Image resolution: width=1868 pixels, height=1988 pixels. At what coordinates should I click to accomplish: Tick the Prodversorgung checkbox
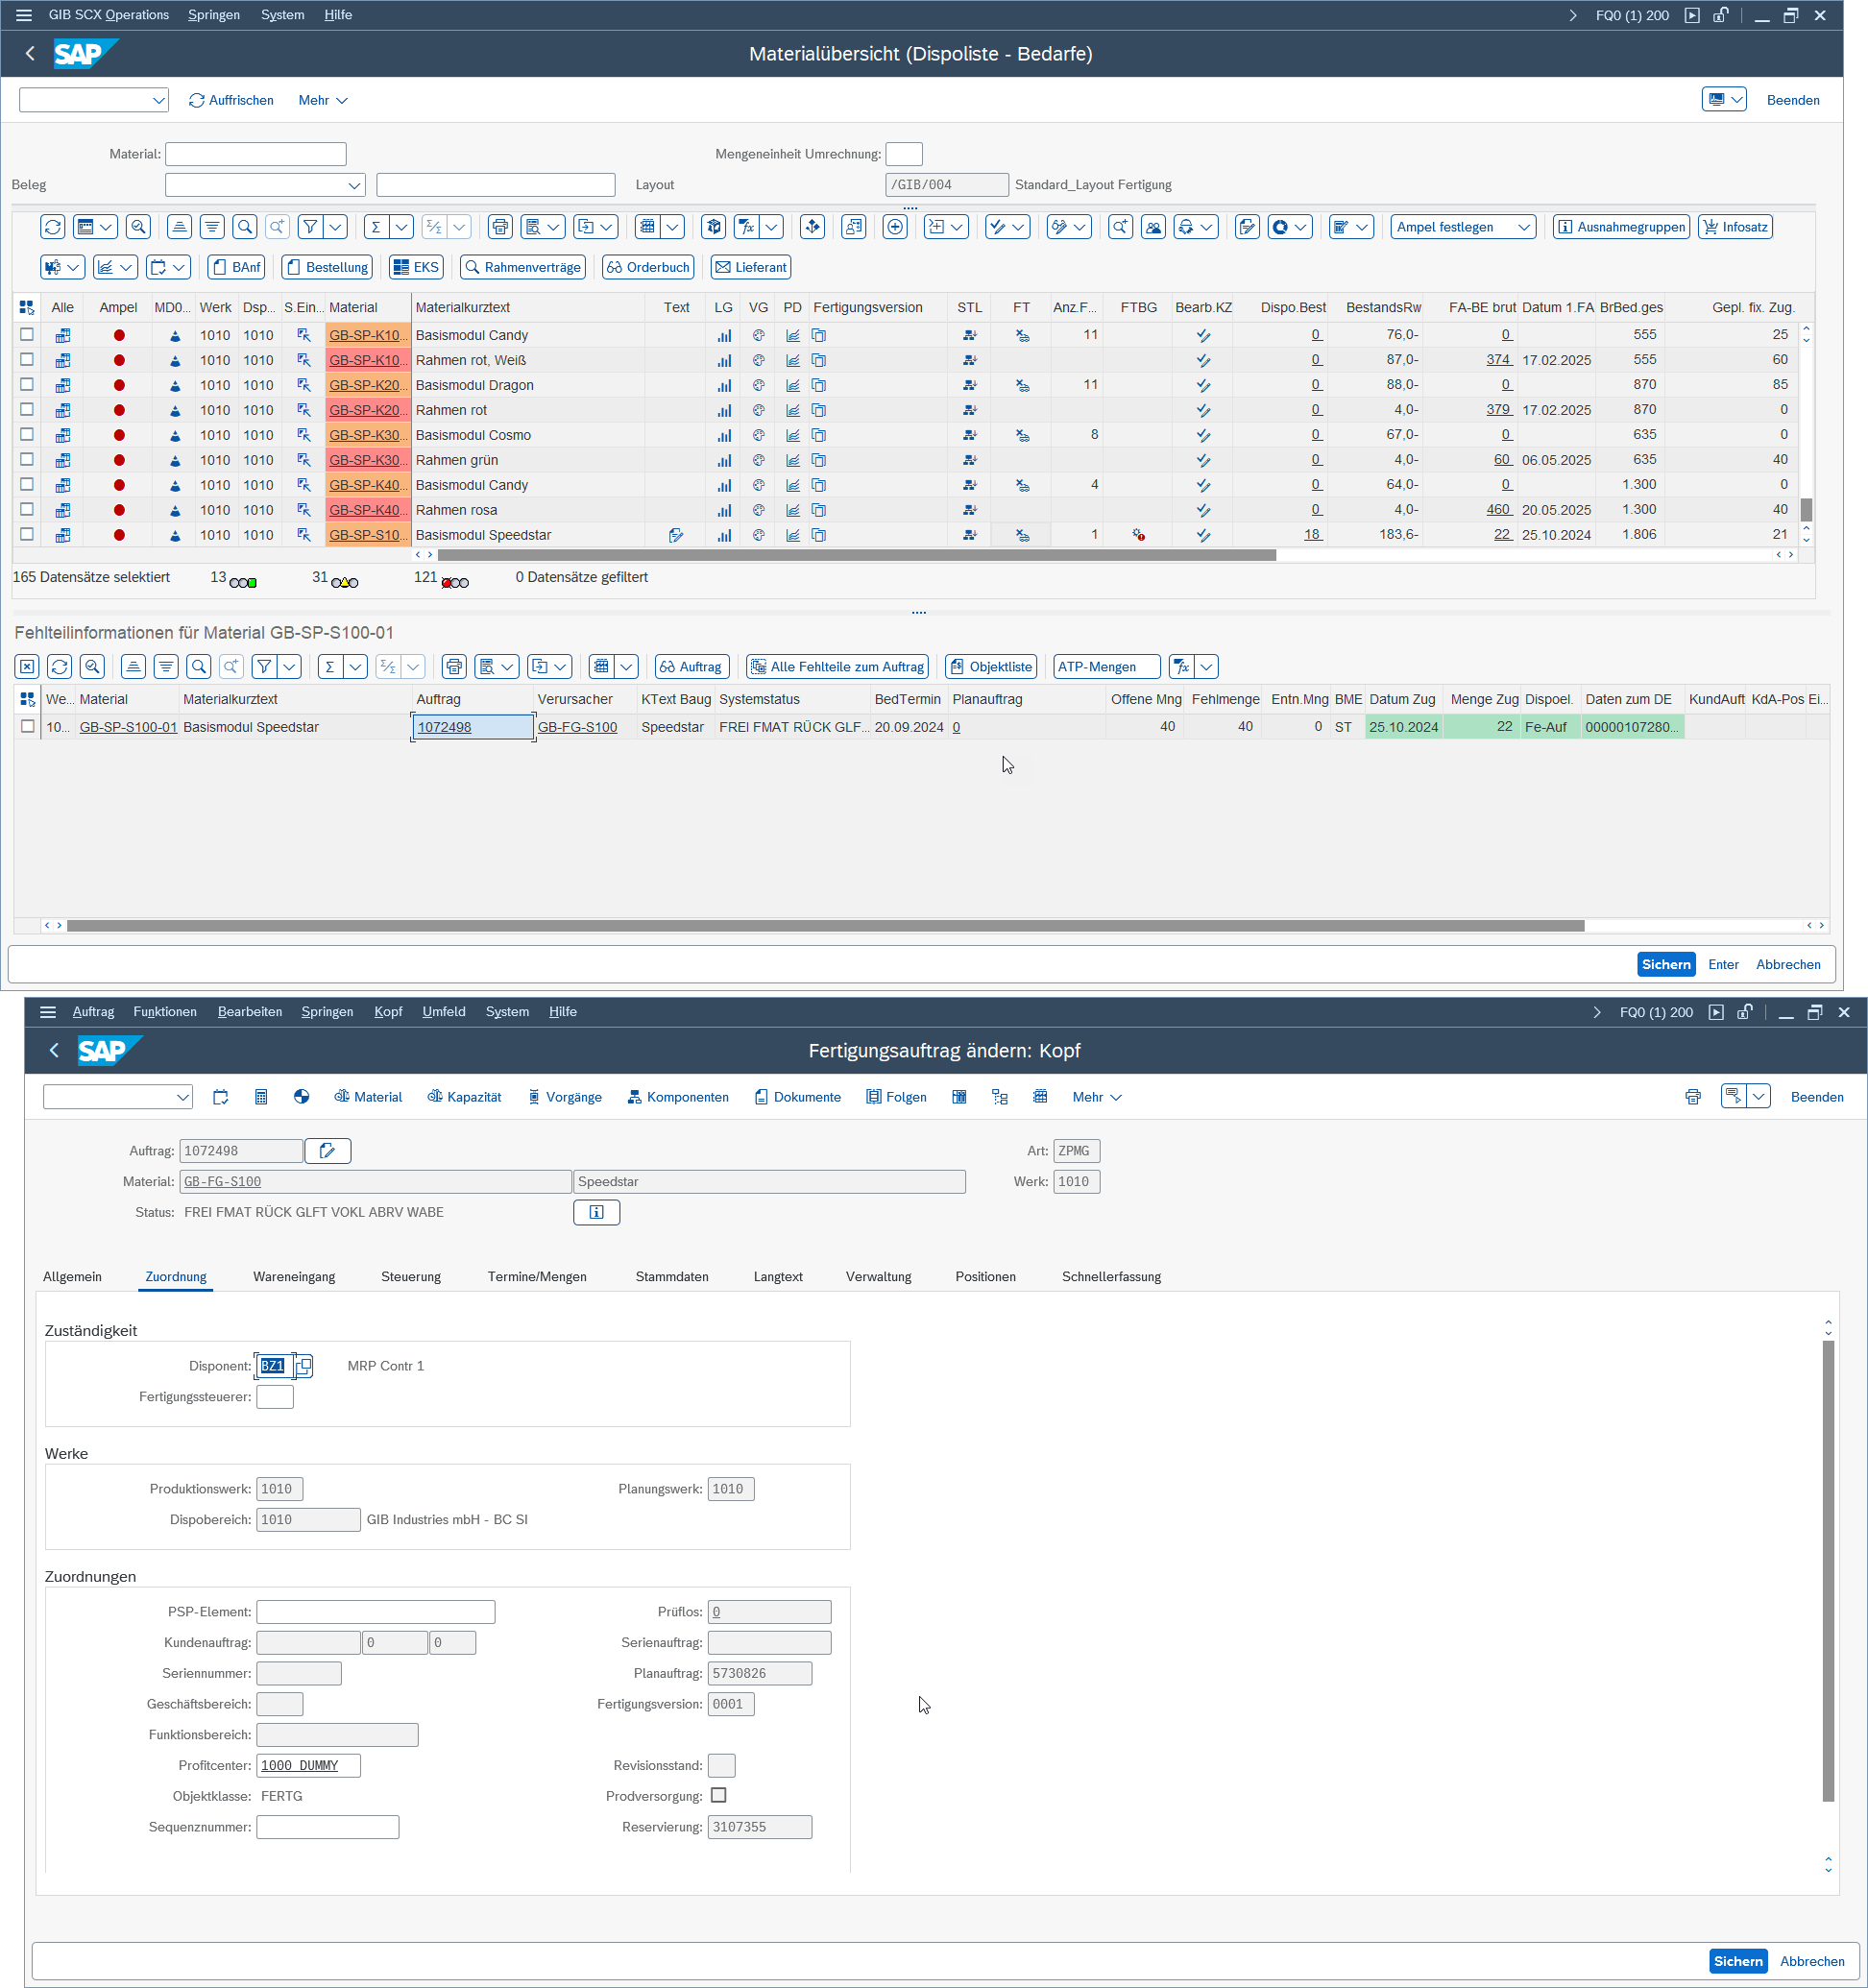(x=718, y=1796)
